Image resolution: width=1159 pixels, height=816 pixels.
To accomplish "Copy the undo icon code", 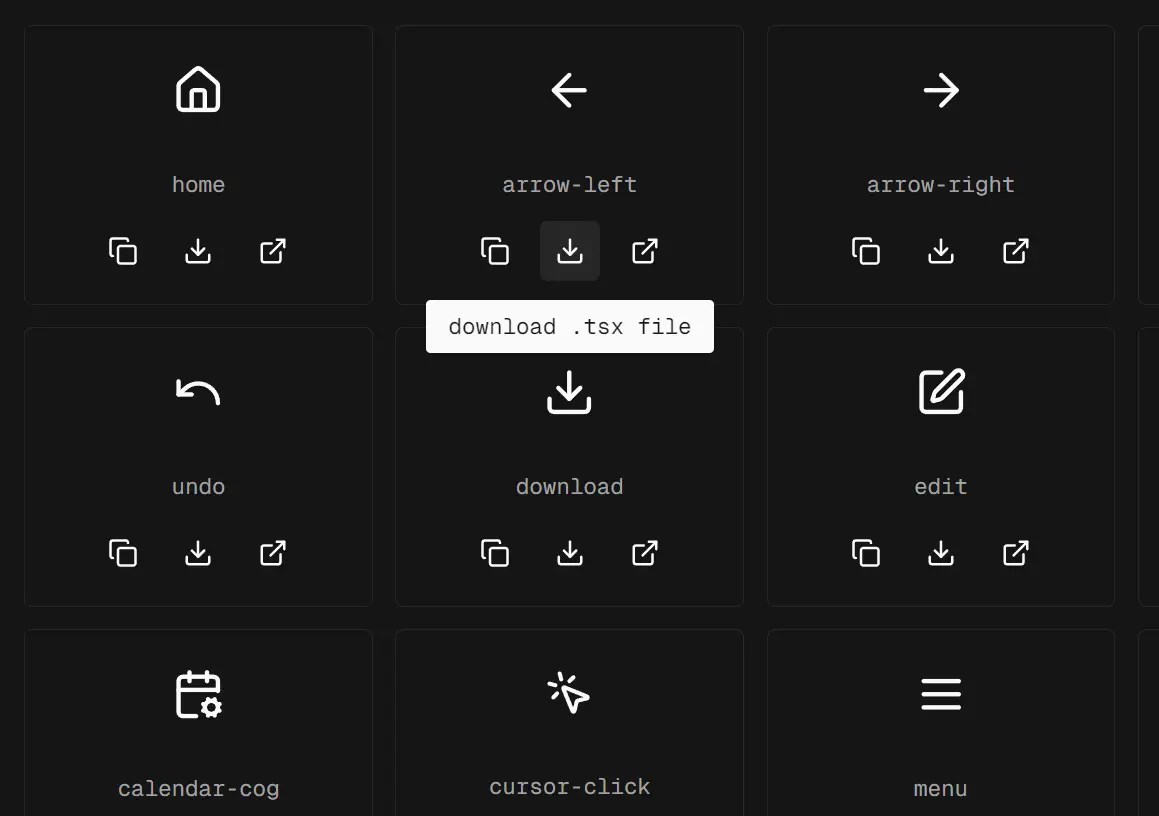I will (123, 553).
